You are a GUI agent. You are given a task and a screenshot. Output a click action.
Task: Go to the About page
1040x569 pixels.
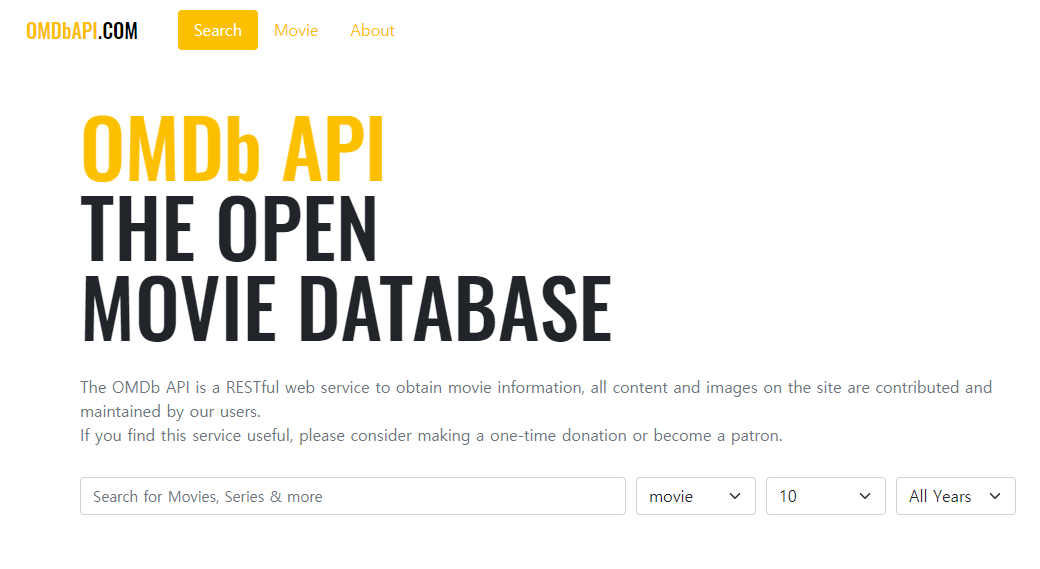(x=372, y=31)
